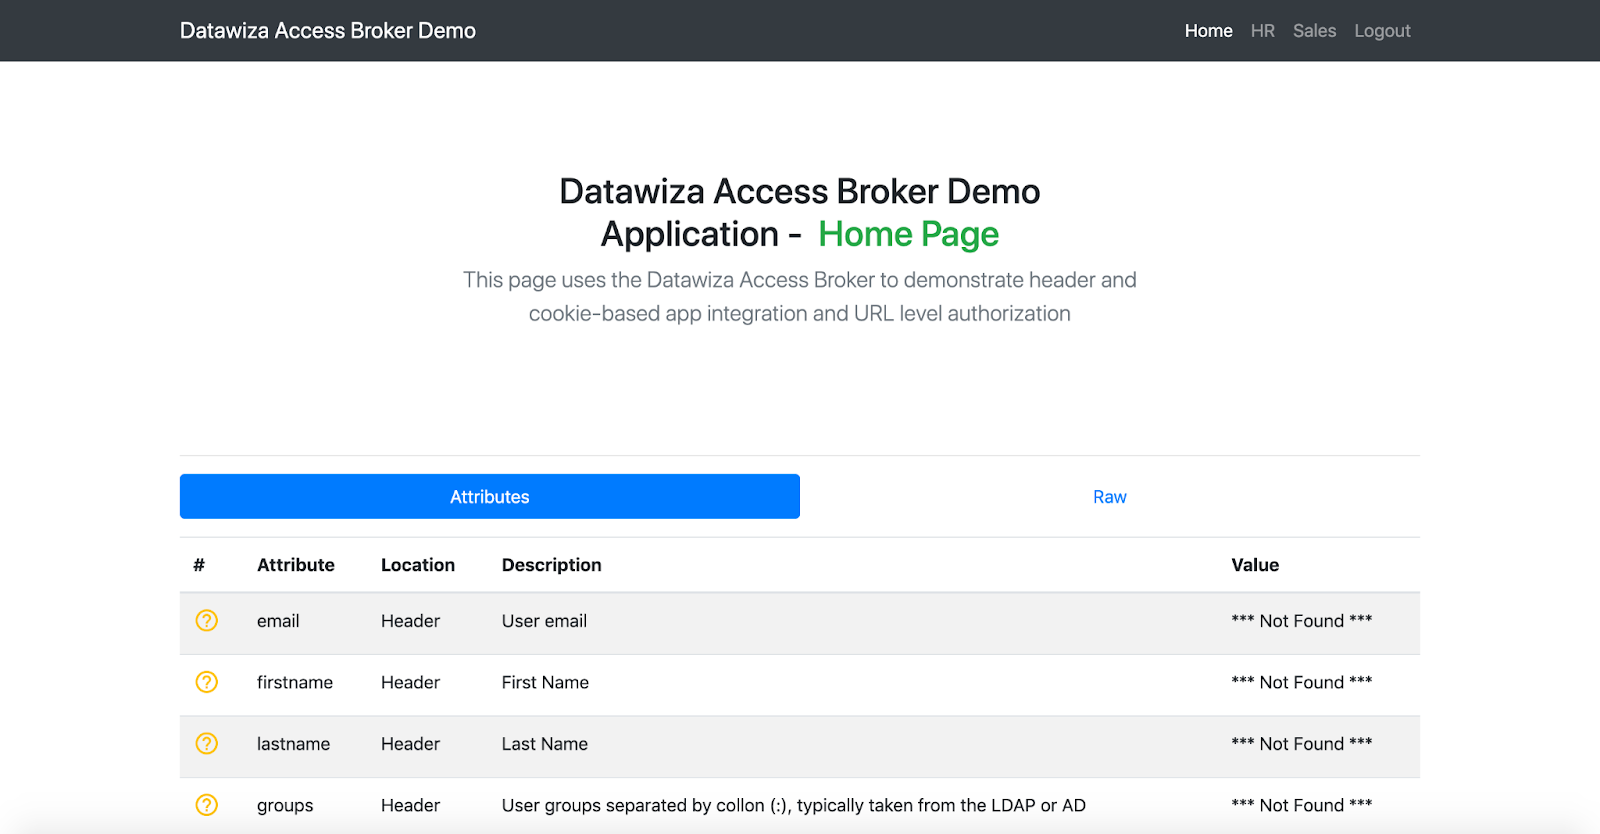Click the 'Last Name' description
This screenshot has width=1600, height=834.
(545, 744)
